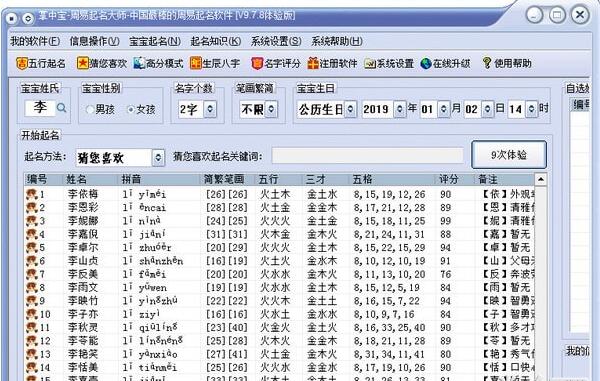Click 五格 value 8,16,33,25,40
600x381 pixels.
(x=389, y=328)
